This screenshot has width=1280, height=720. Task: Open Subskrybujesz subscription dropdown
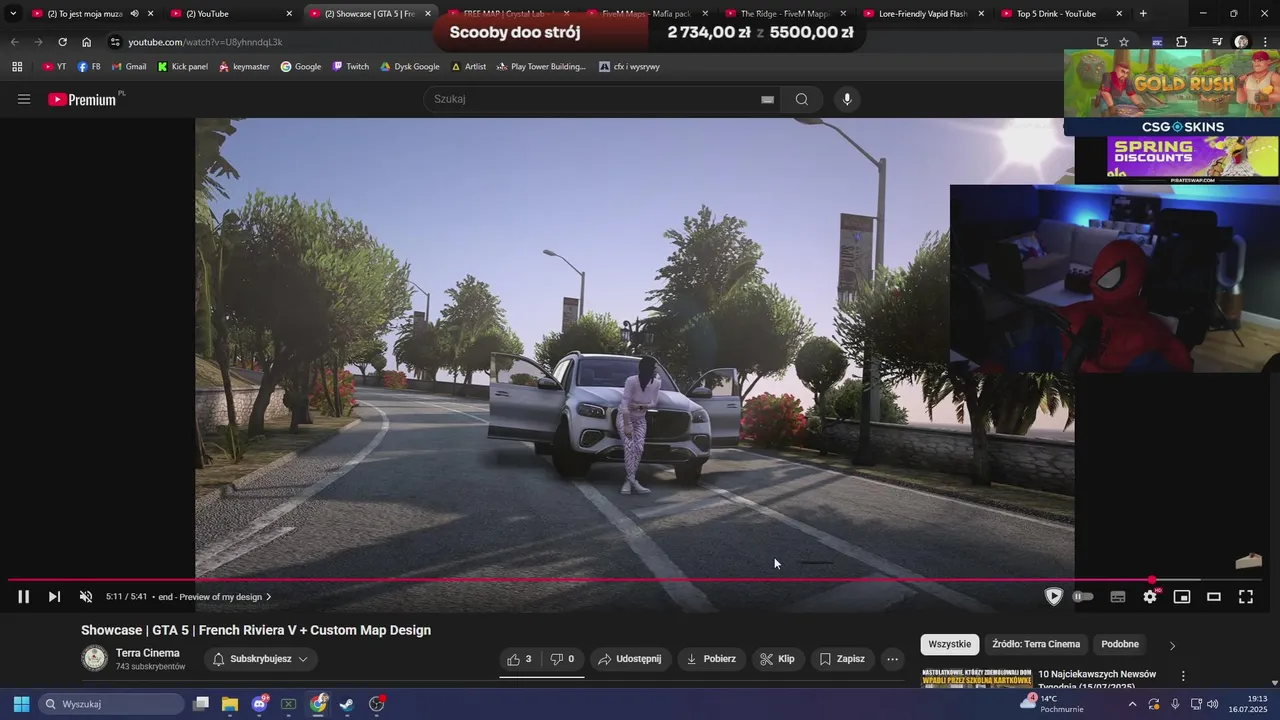tap(260, 659)
